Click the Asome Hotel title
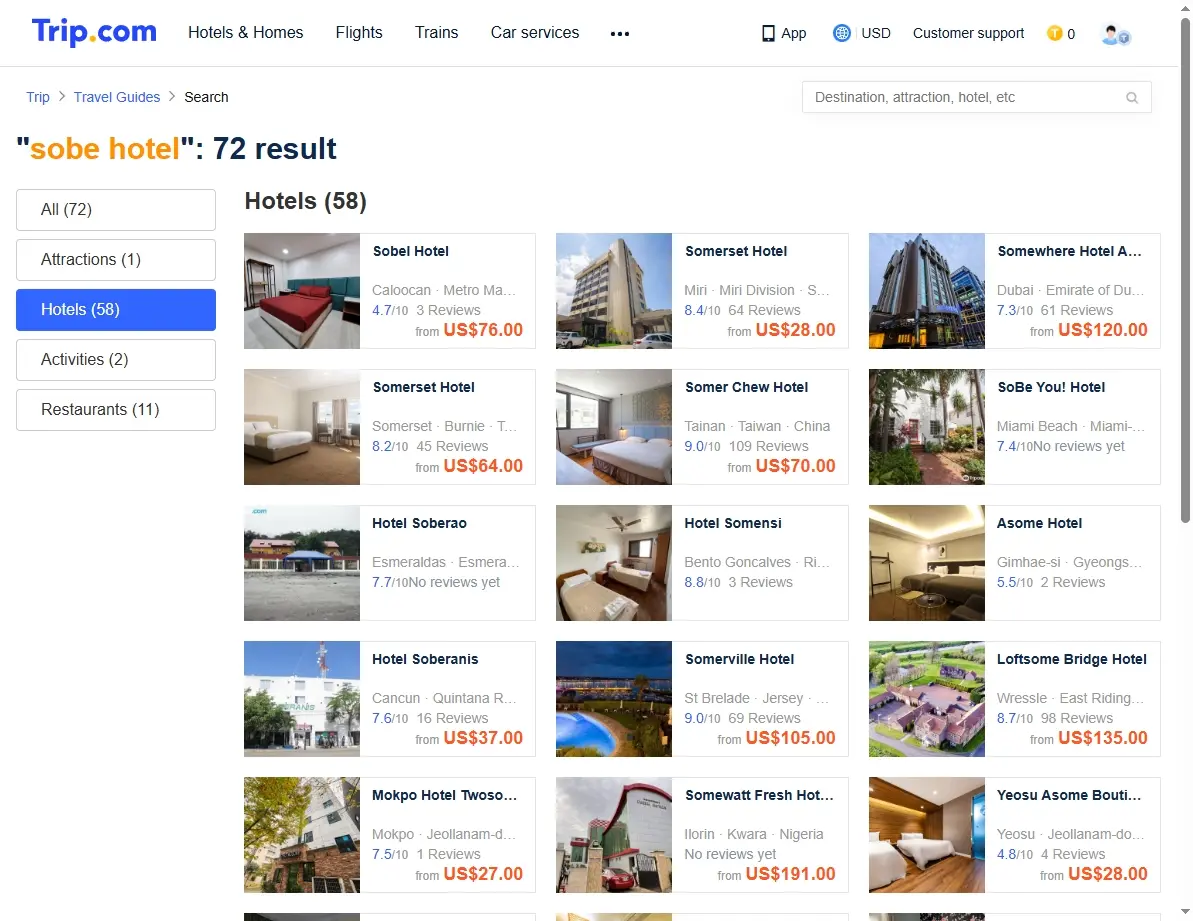The image size is (1193, 921). (x=1039, y=524)
